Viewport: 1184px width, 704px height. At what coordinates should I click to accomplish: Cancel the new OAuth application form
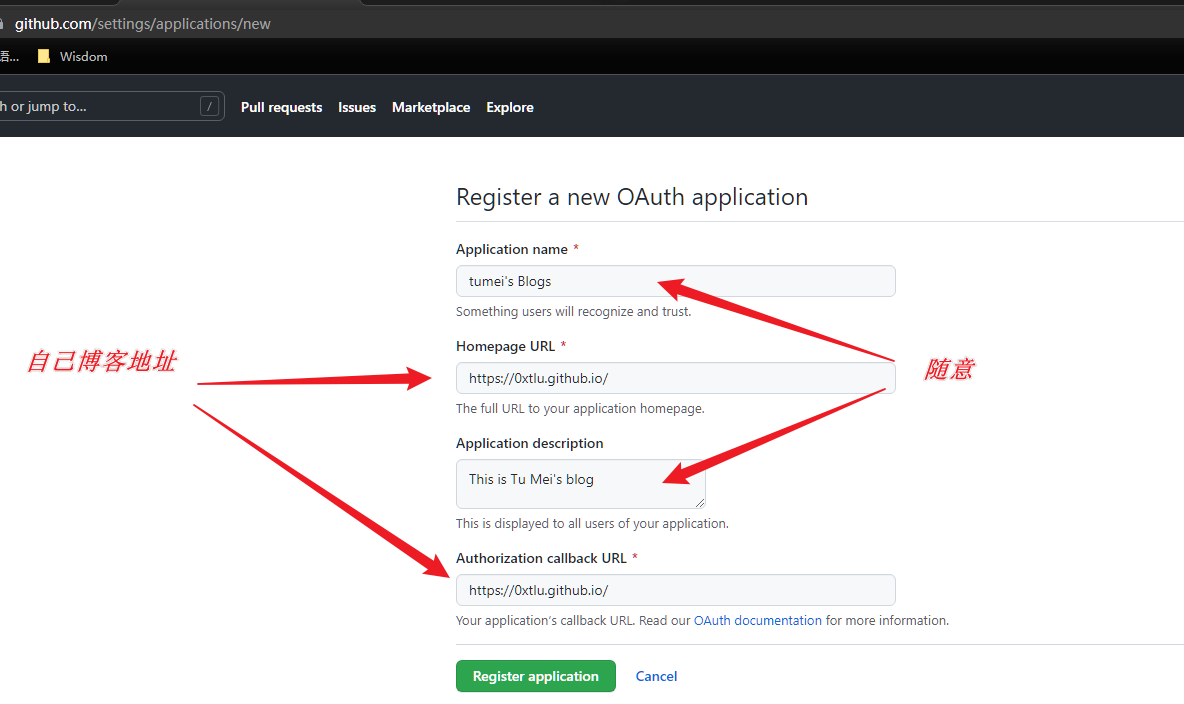click(656, 677)
